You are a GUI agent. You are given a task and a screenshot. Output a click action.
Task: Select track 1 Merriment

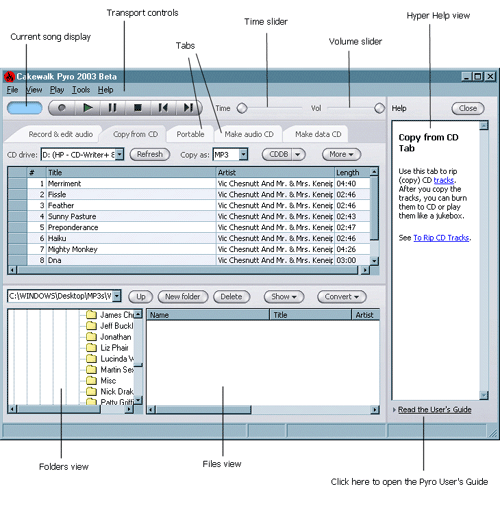pyautogui.click(x=189, y=183)
